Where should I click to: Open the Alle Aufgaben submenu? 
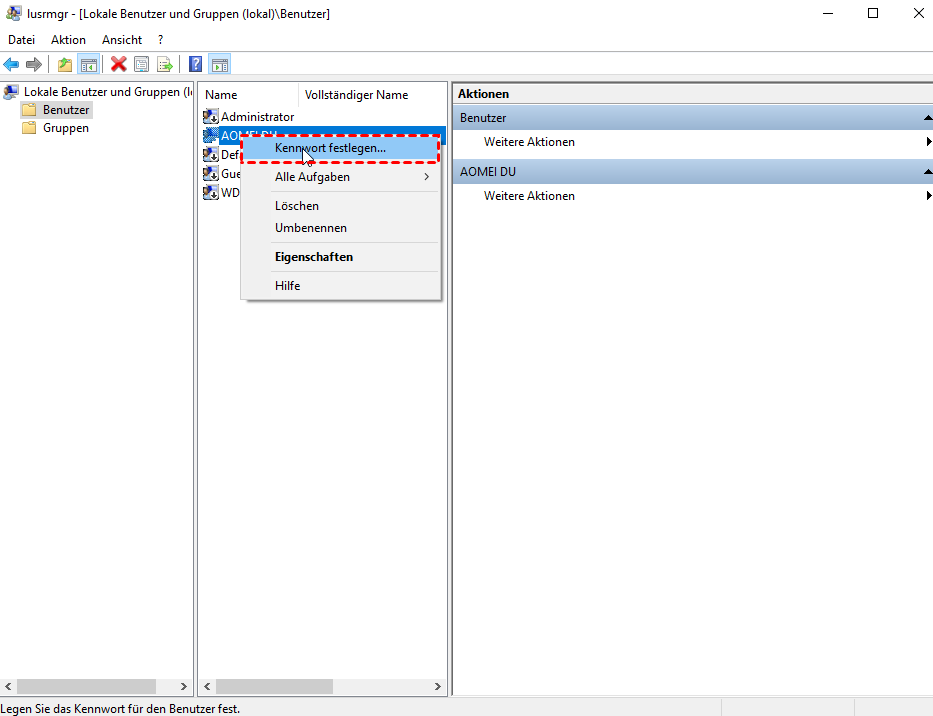[x=340, y=177]
